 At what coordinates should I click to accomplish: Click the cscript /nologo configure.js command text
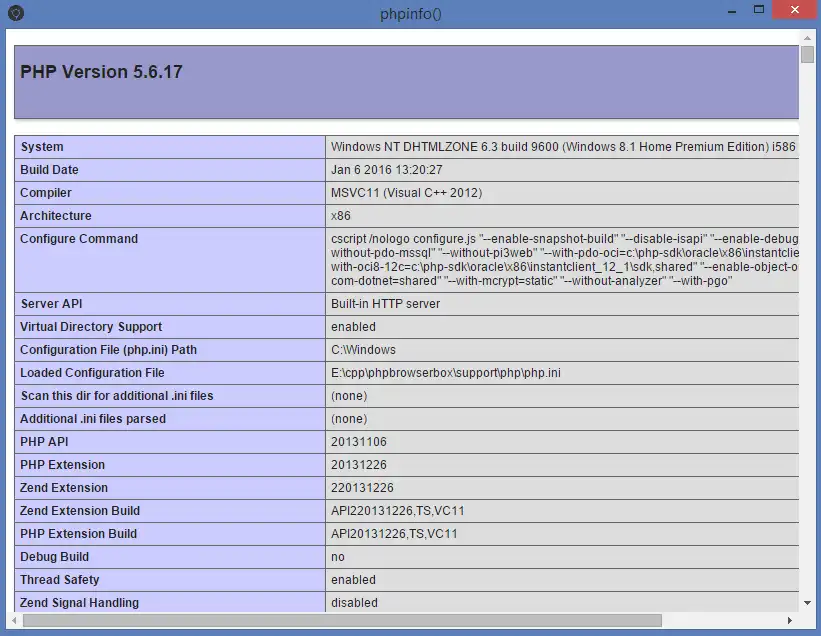(x=564, y=260)
